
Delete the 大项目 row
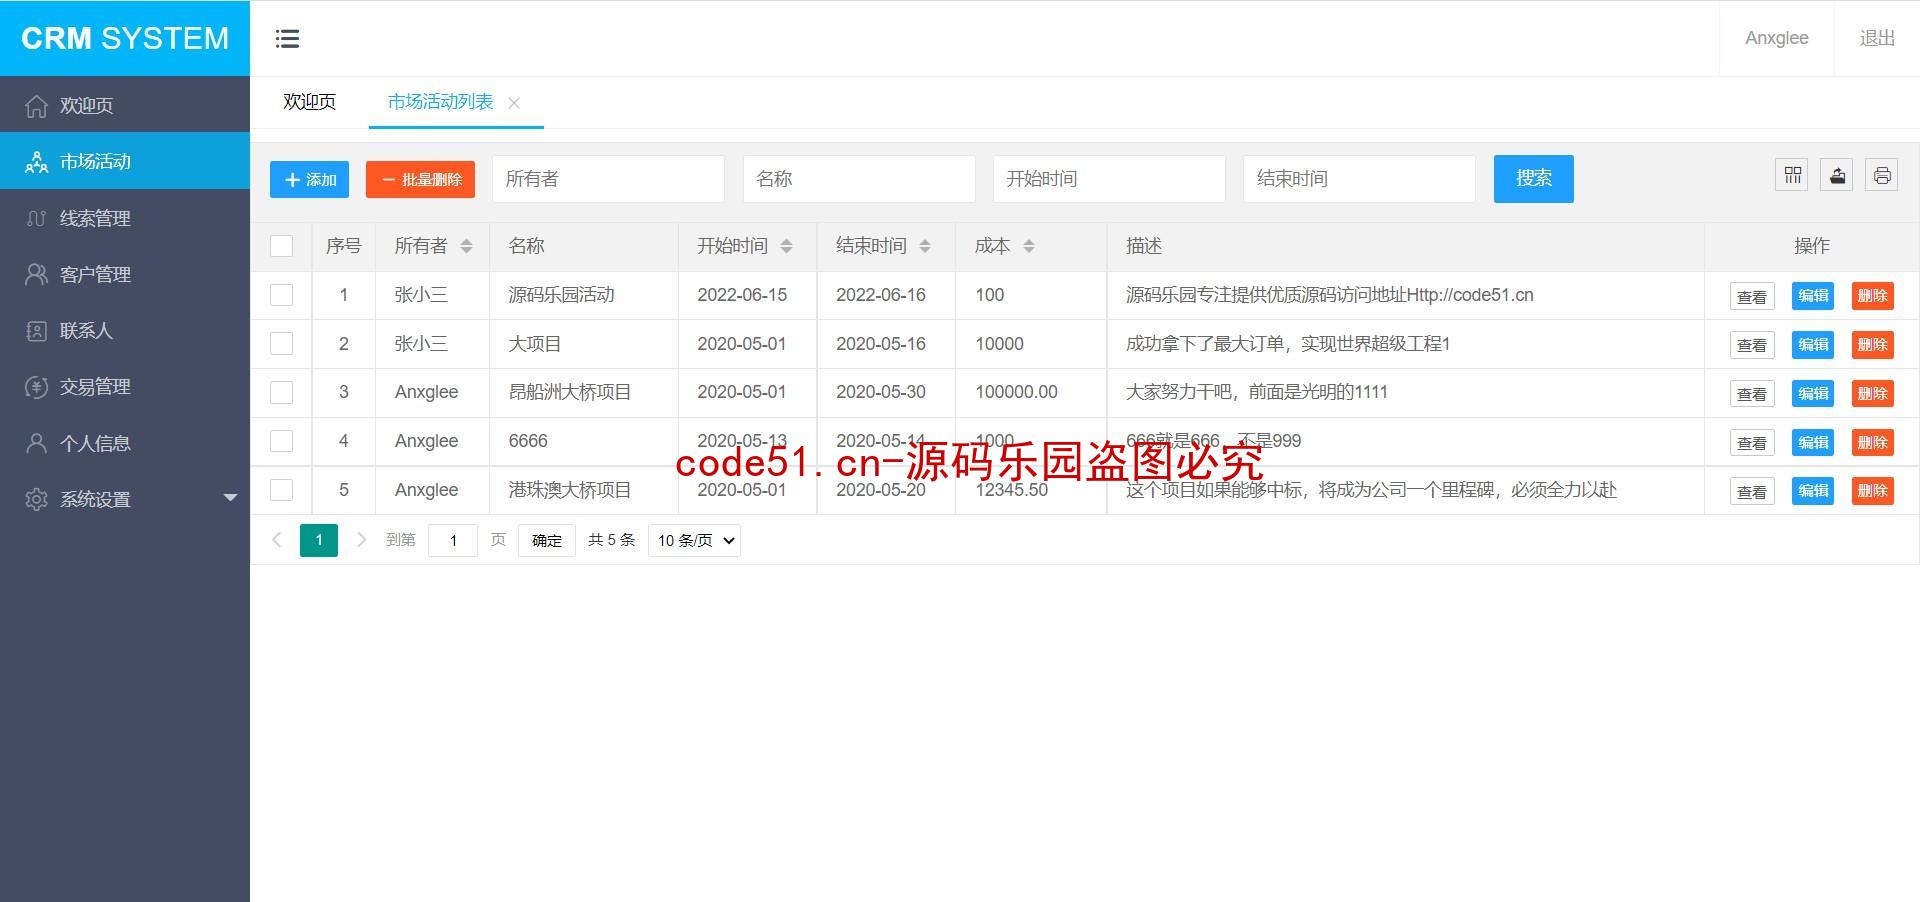click(1872, 345)
